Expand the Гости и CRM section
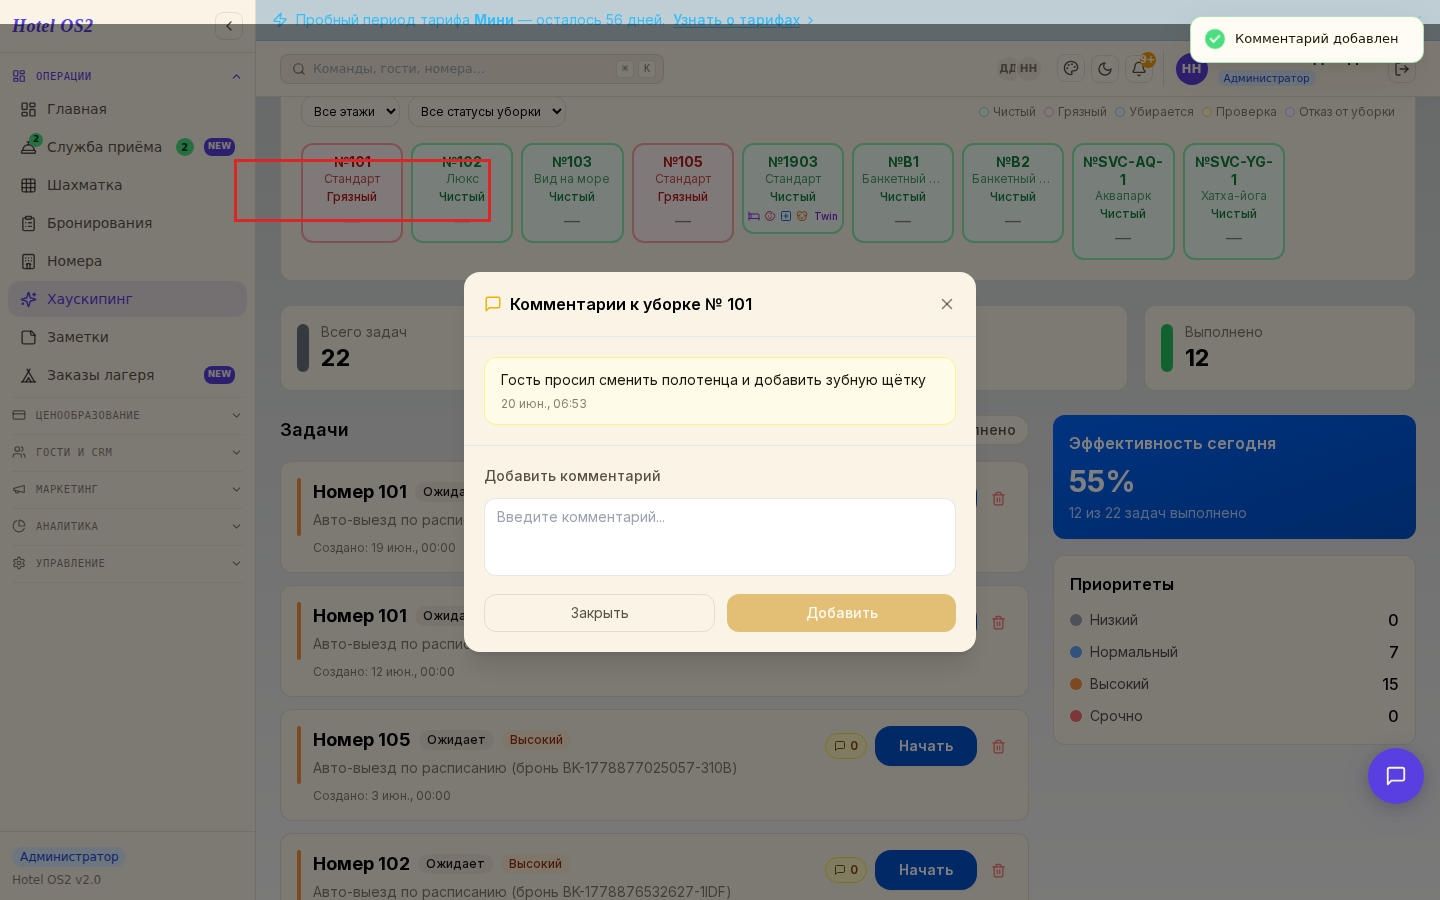 coord(127,452)
